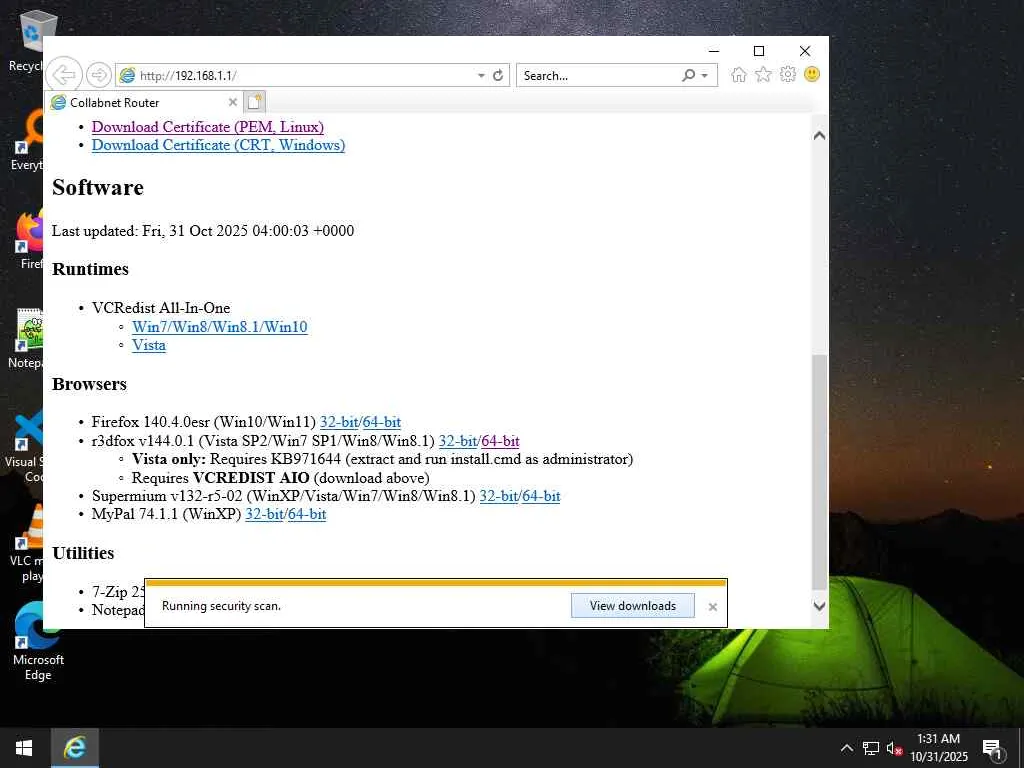
Task: Download Firefox 140.4.0esr 32-bit
Action: 339,422
